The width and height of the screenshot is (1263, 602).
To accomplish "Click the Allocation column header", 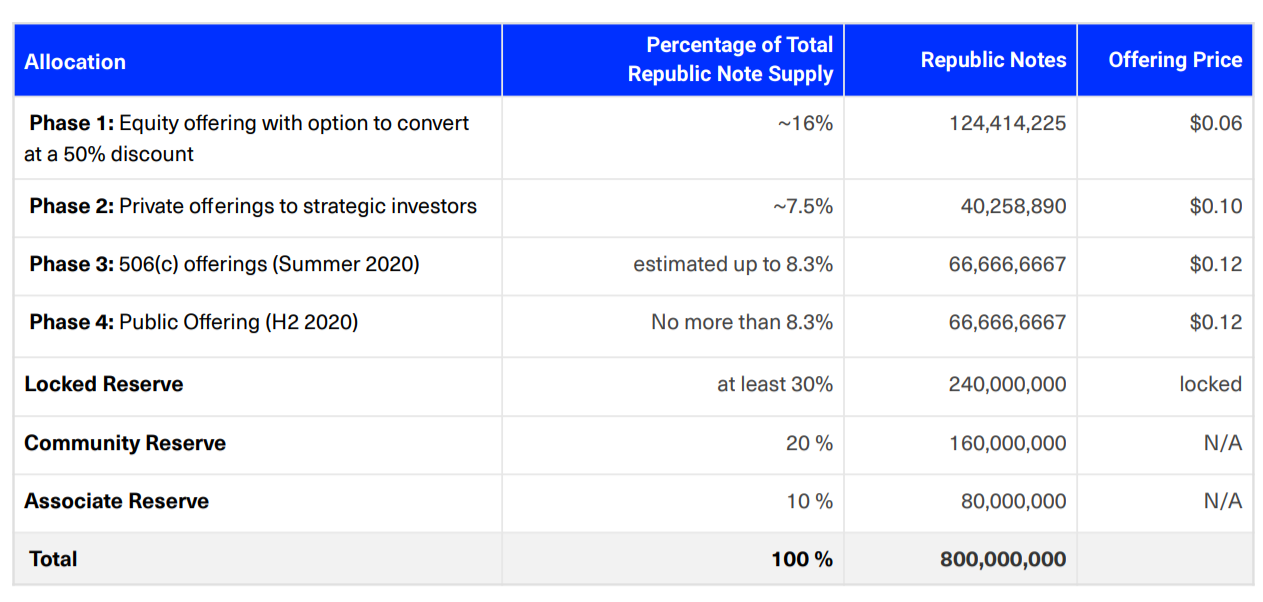I will click(x=75, y=62).
